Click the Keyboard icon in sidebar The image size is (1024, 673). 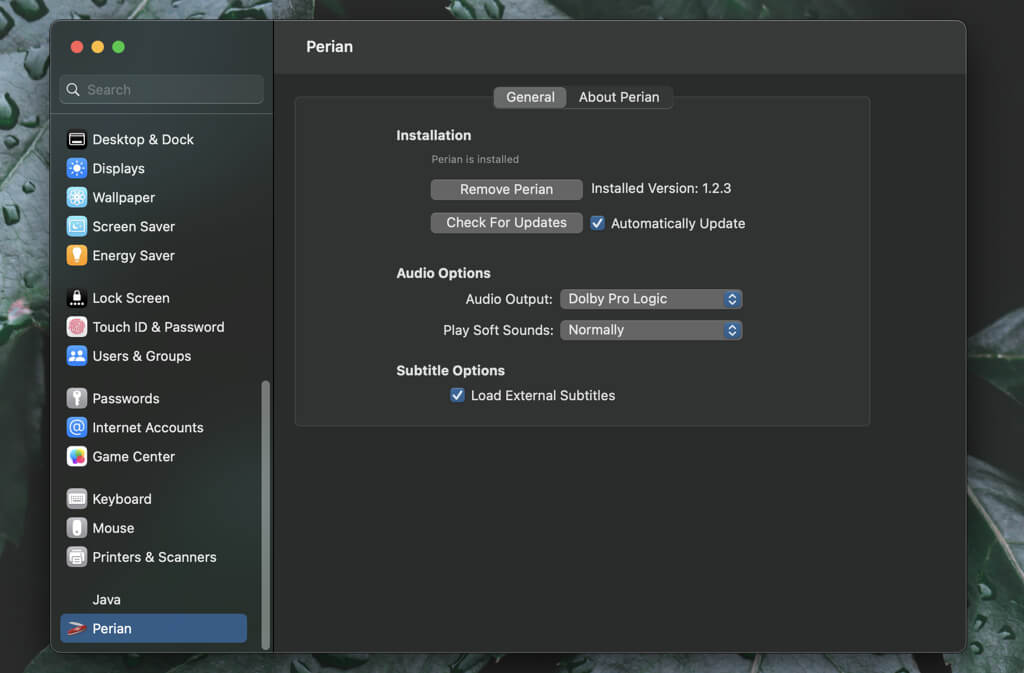point(76,499)
